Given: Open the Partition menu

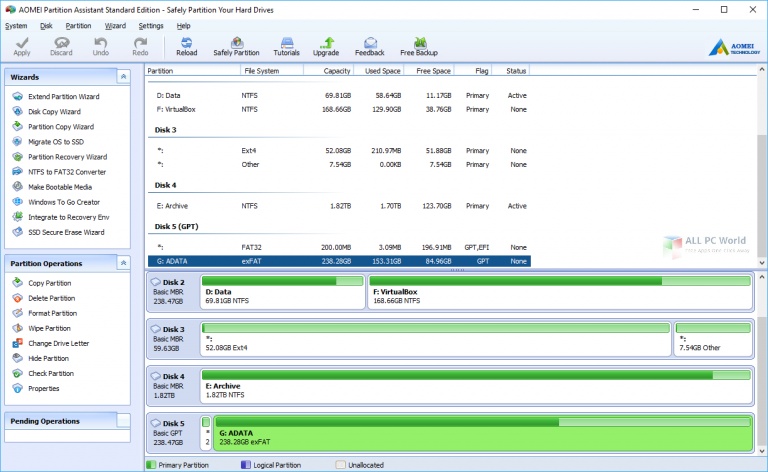Looking at the screenshot, I should 78,26.
